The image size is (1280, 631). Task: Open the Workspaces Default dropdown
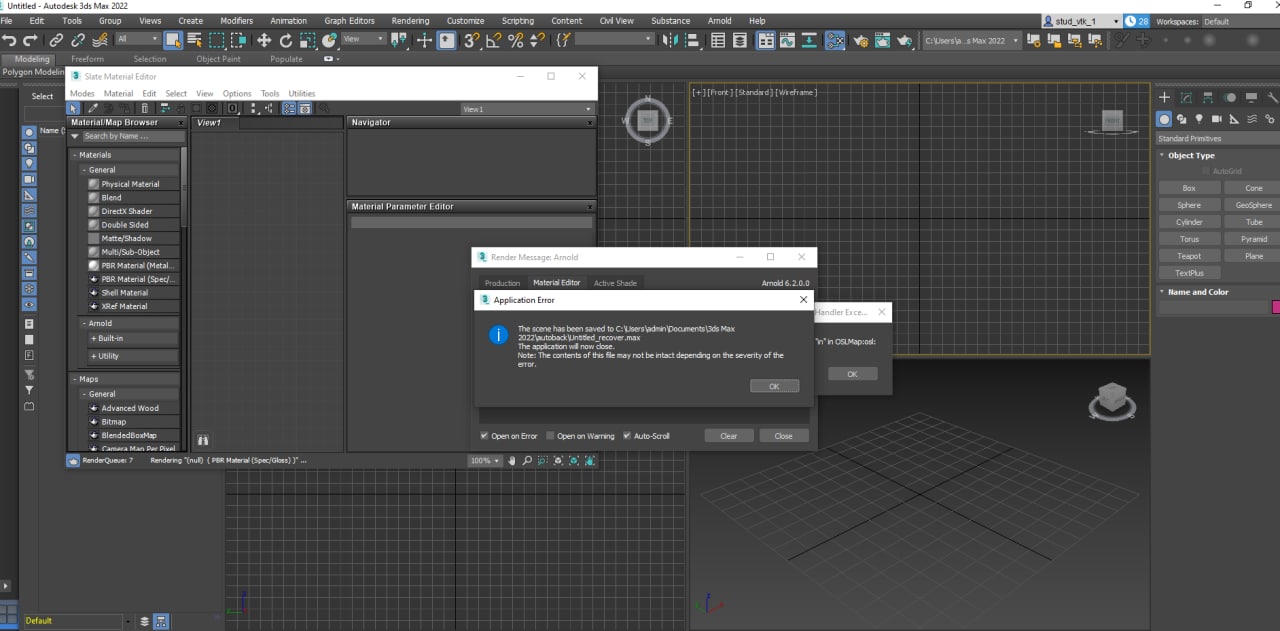(1239, 21)
